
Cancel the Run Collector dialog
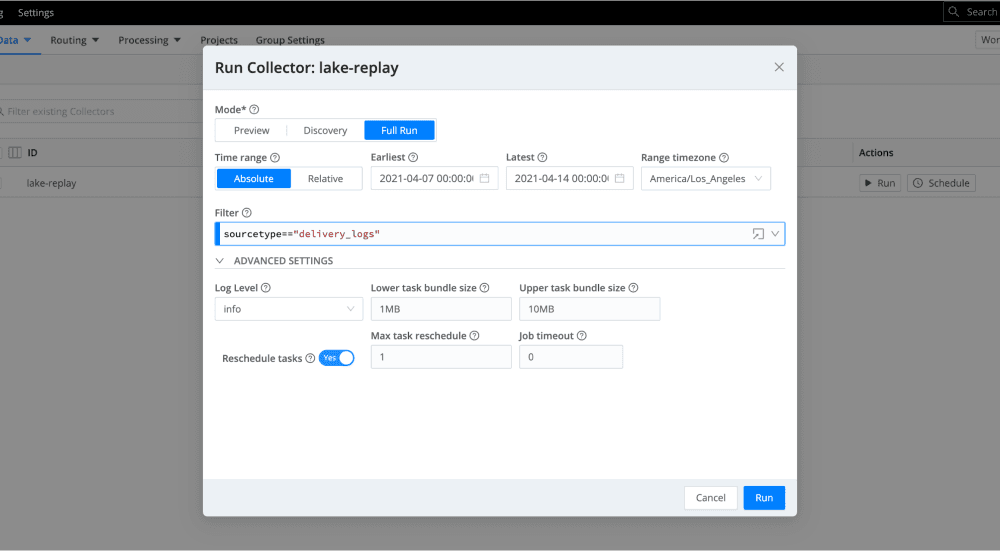pos(710,498)
